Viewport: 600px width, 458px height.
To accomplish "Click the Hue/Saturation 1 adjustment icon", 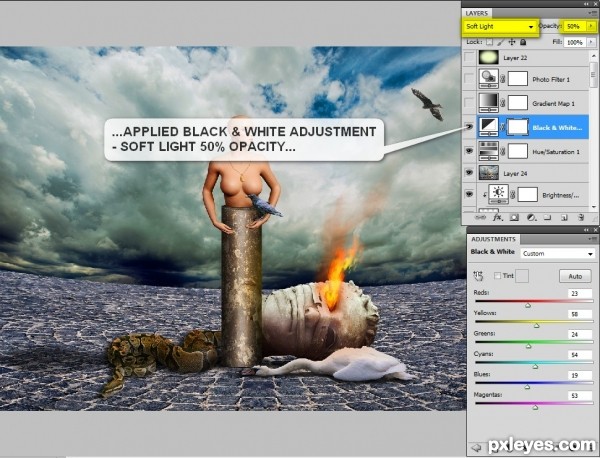I will coord(489,151).
